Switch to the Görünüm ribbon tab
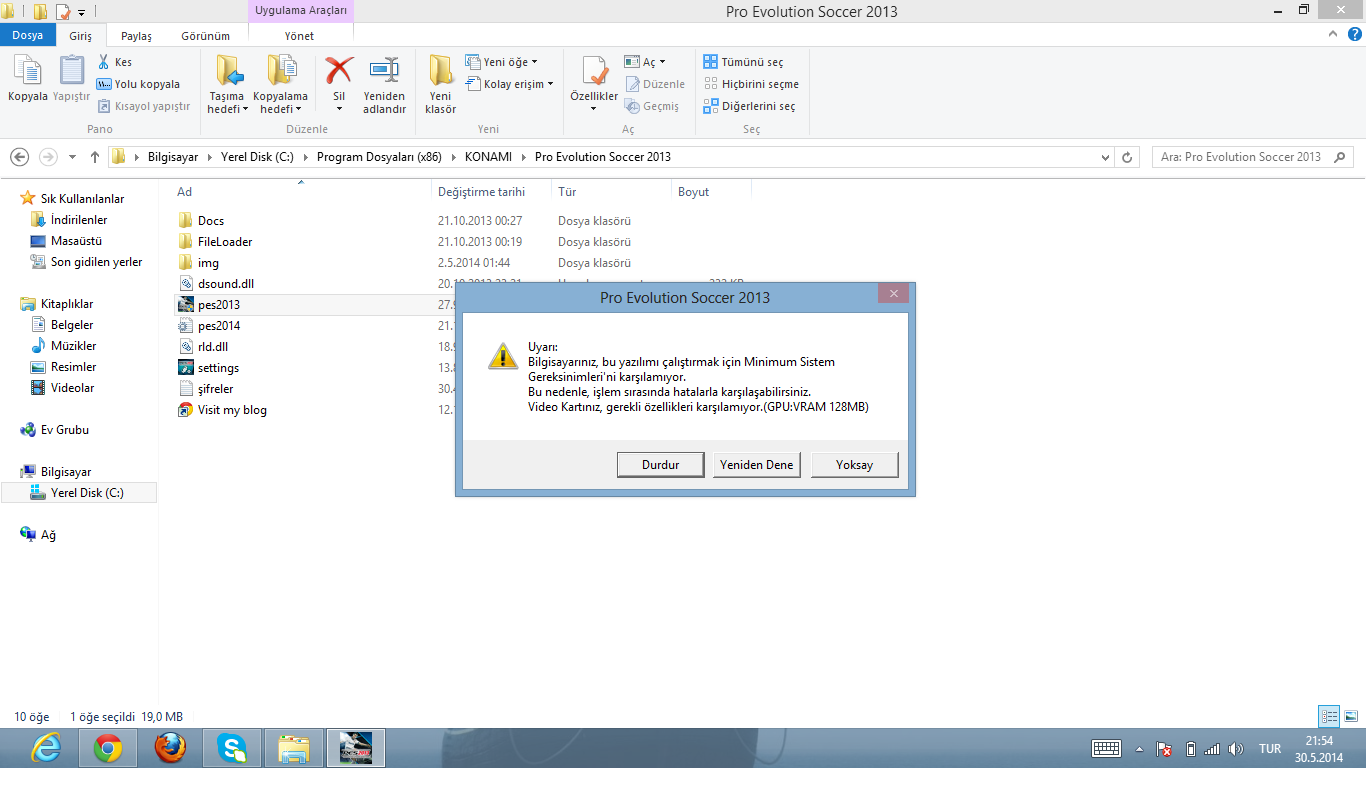This screenshot has width=1366, height=787. point(205,36)
